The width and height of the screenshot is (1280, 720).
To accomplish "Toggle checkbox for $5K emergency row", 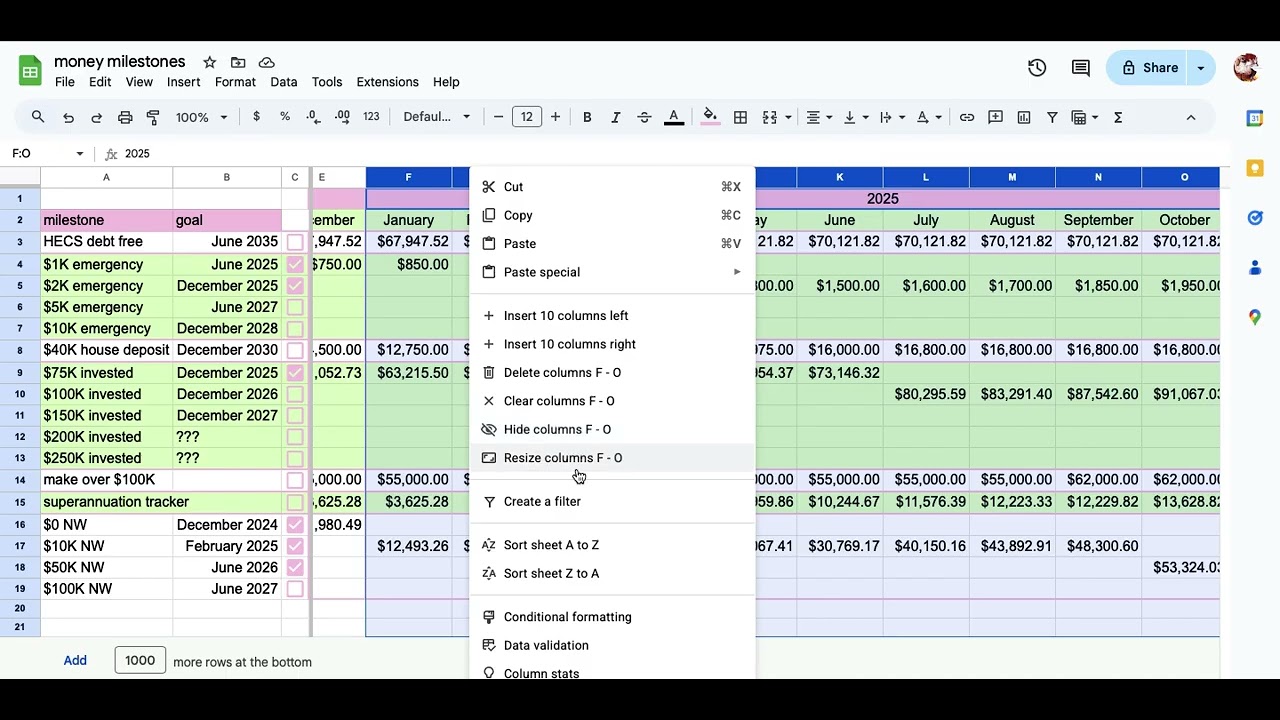I will tap(295, 307).
